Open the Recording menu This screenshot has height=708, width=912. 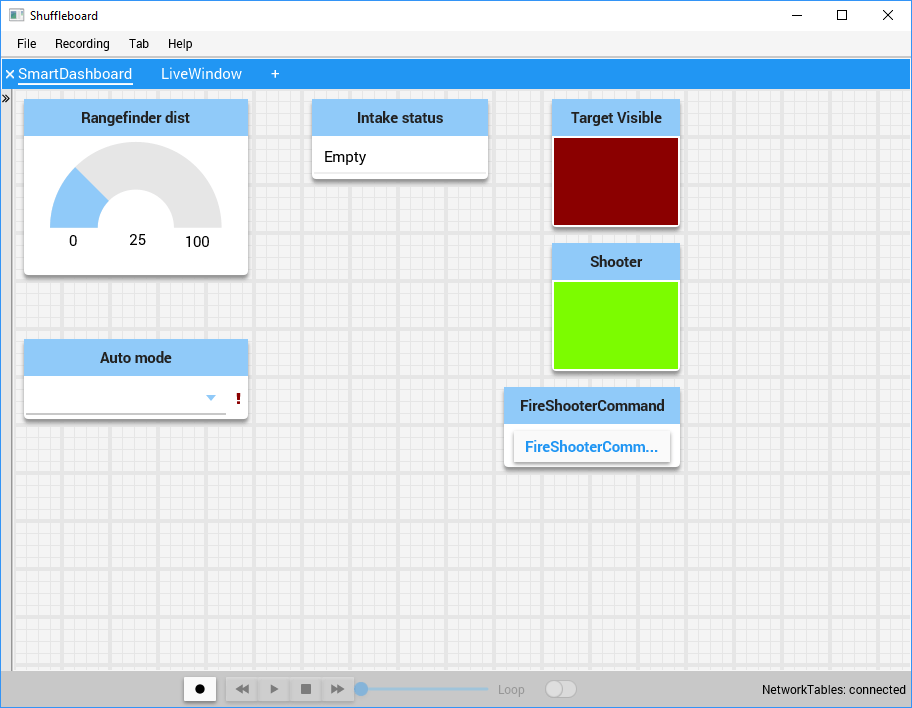(82, 43)
